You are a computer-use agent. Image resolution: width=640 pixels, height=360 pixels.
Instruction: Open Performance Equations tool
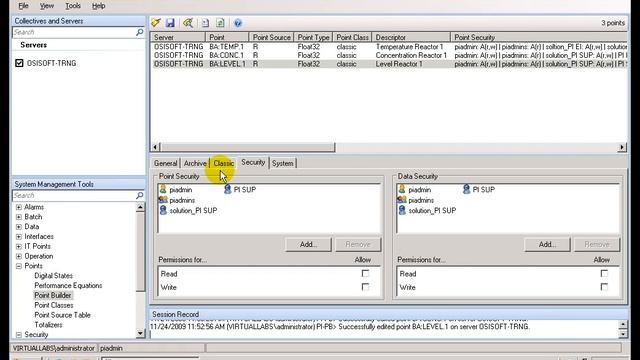click(68, 285)
